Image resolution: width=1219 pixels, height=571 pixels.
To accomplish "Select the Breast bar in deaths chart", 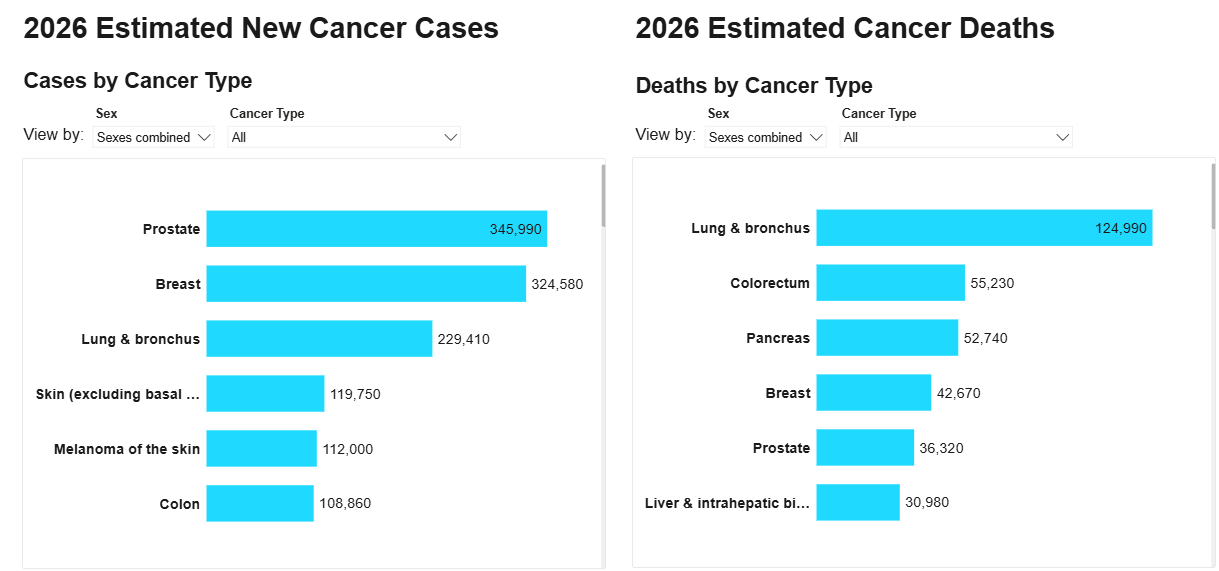I will (x=873, y=393).
